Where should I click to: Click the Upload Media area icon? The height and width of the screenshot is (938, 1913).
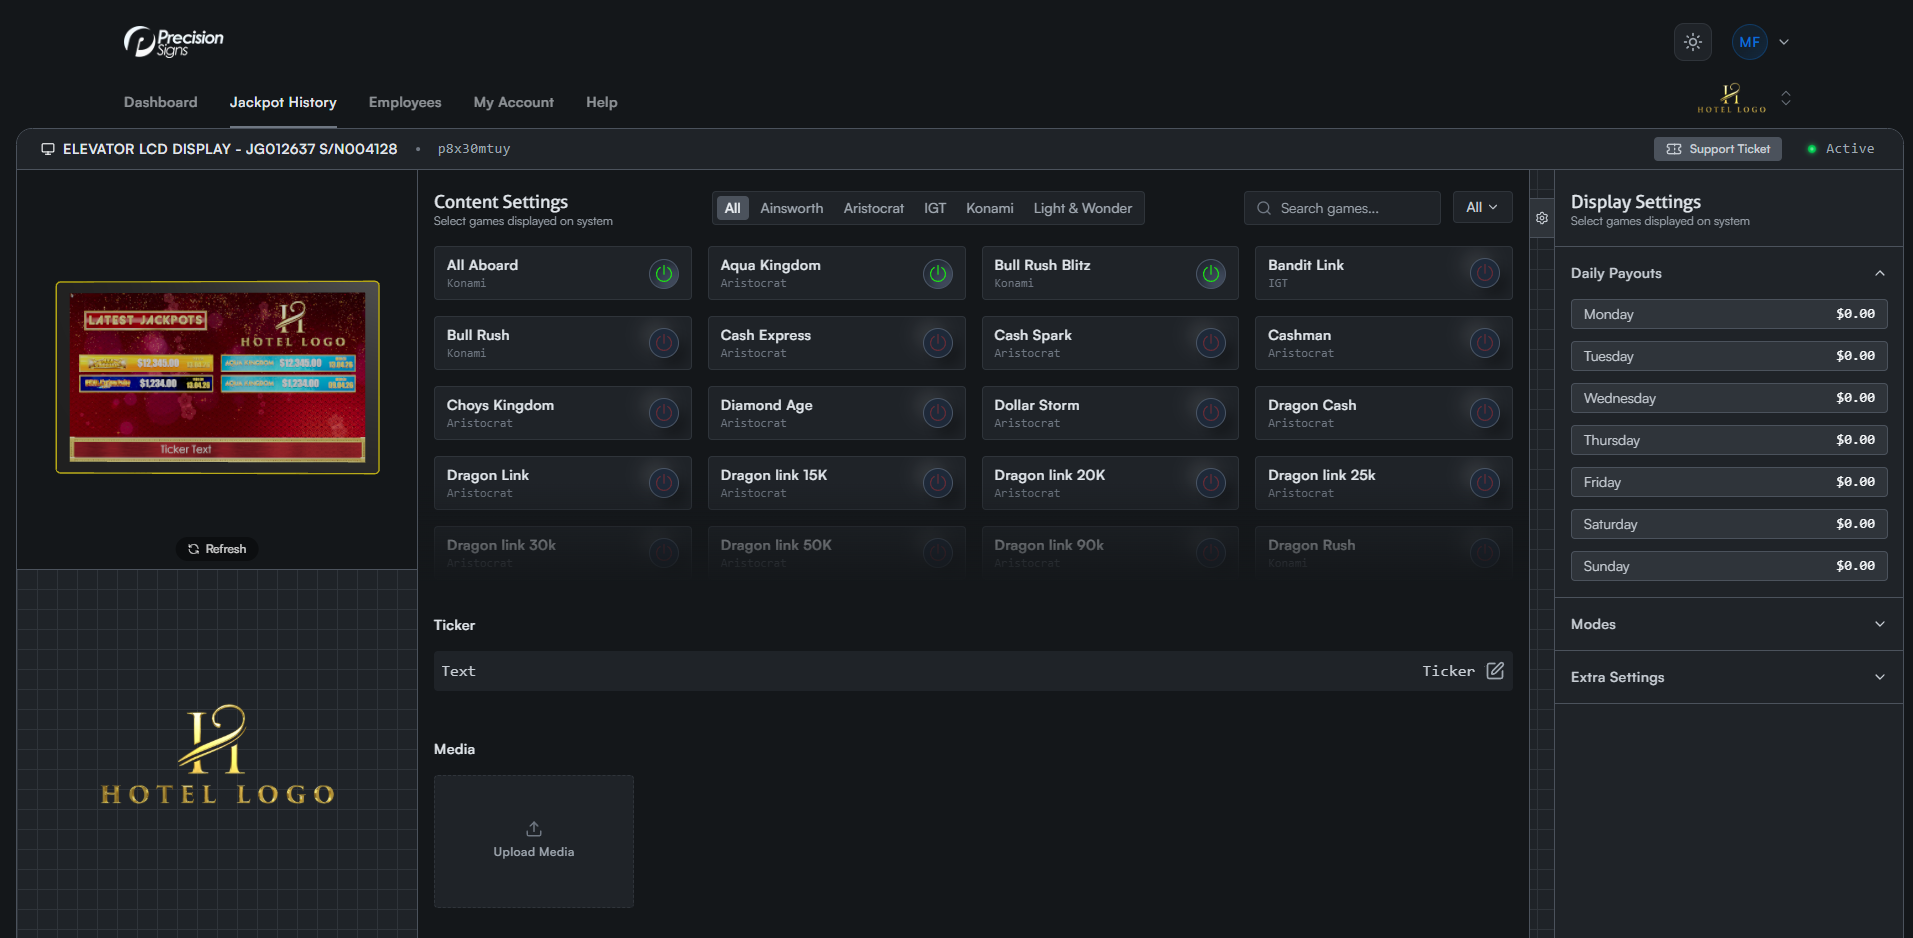[533, 828]
